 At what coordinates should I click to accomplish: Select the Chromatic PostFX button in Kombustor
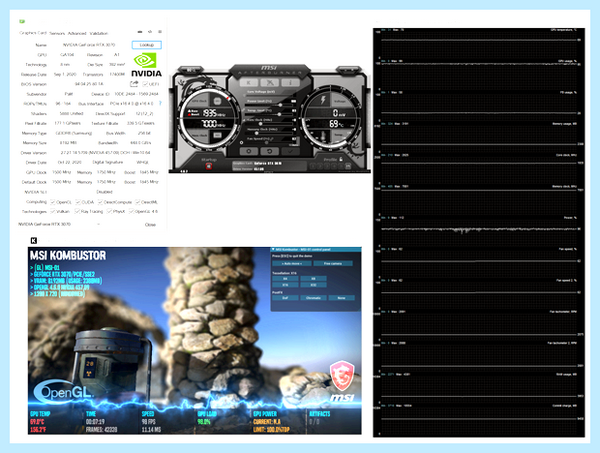tap(313, 298)
